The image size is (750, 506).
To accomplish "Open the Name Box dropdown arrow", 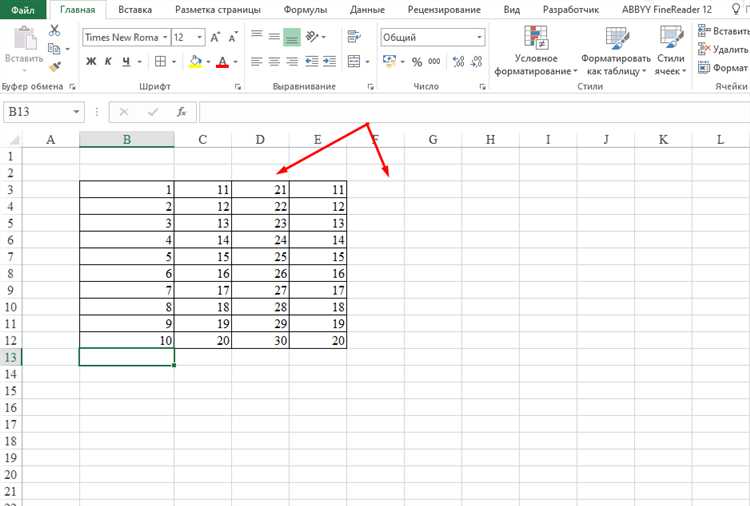I will point(76,112).
